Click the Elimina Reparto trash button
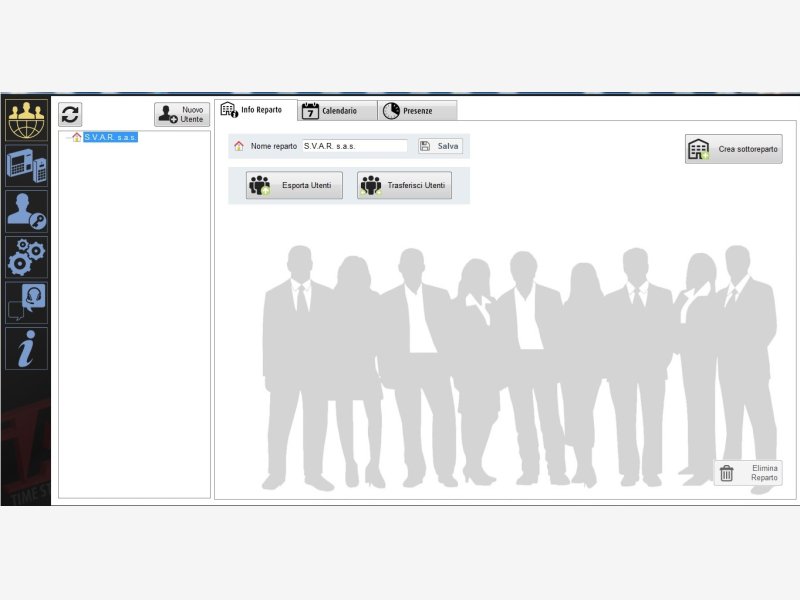This screenshot has height=600, width=800. pyautogui.click(x=748, y=473)
